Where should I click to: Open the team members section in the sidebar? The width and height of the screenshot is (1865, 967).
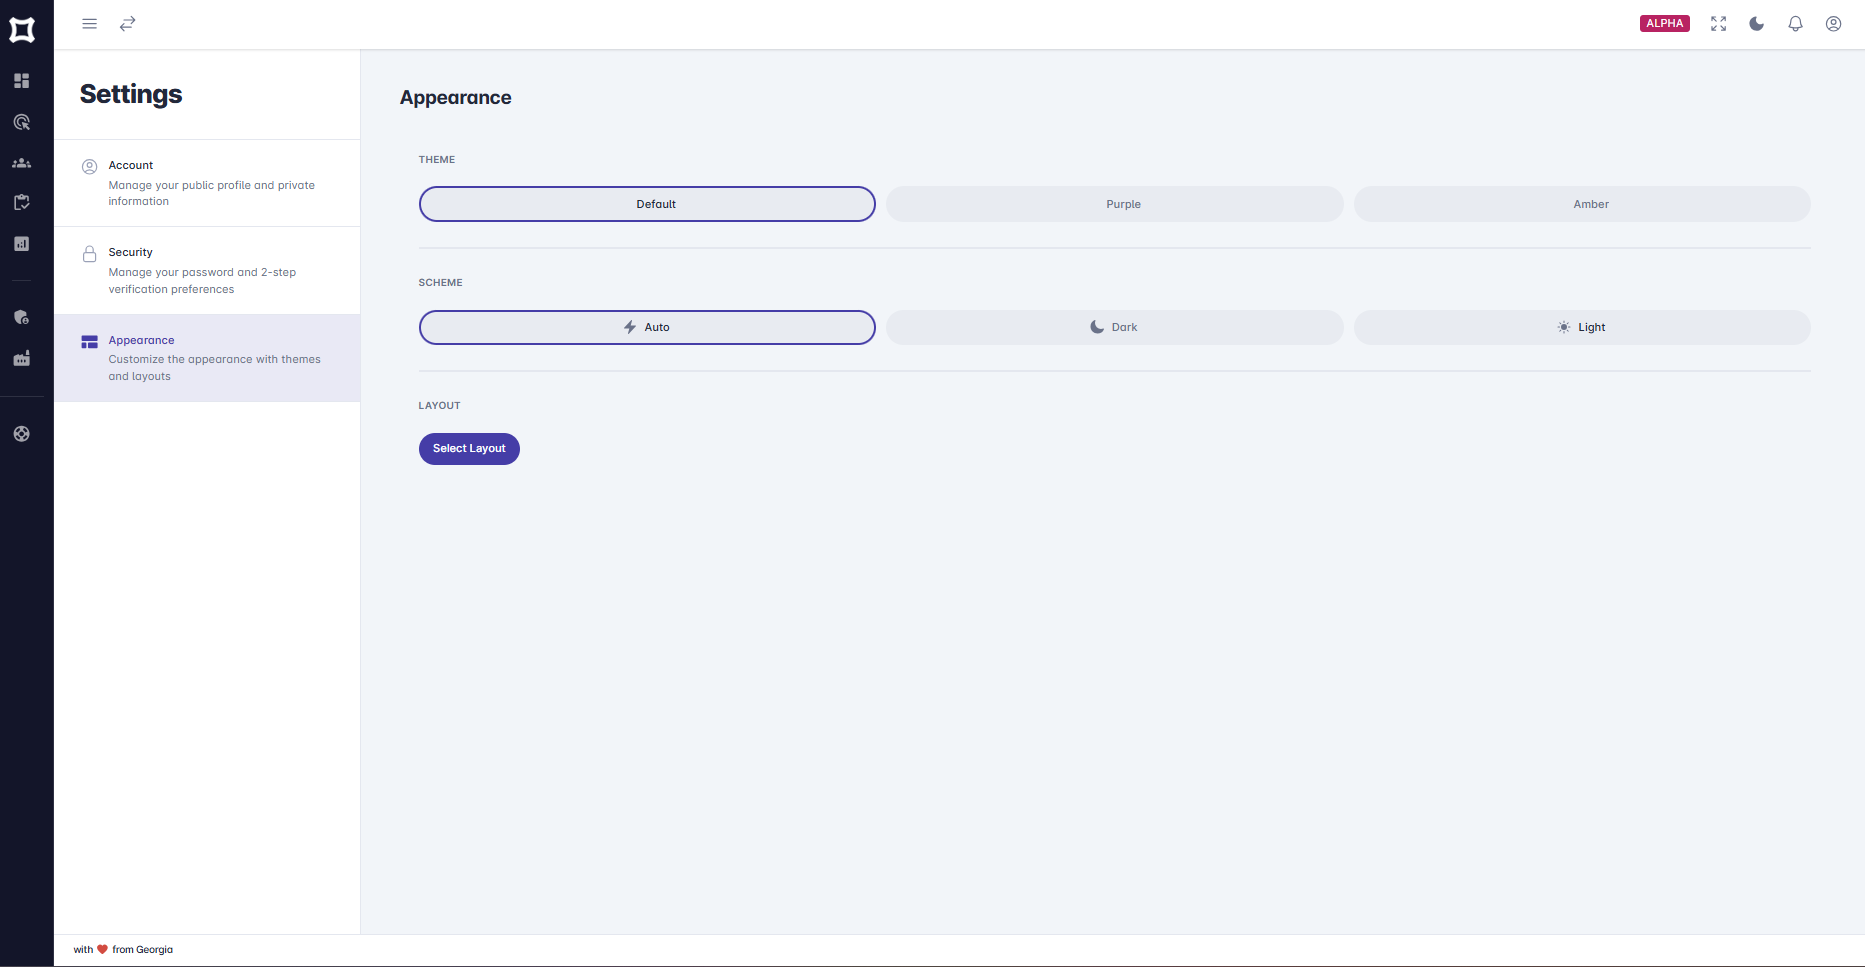click(21, 162)
